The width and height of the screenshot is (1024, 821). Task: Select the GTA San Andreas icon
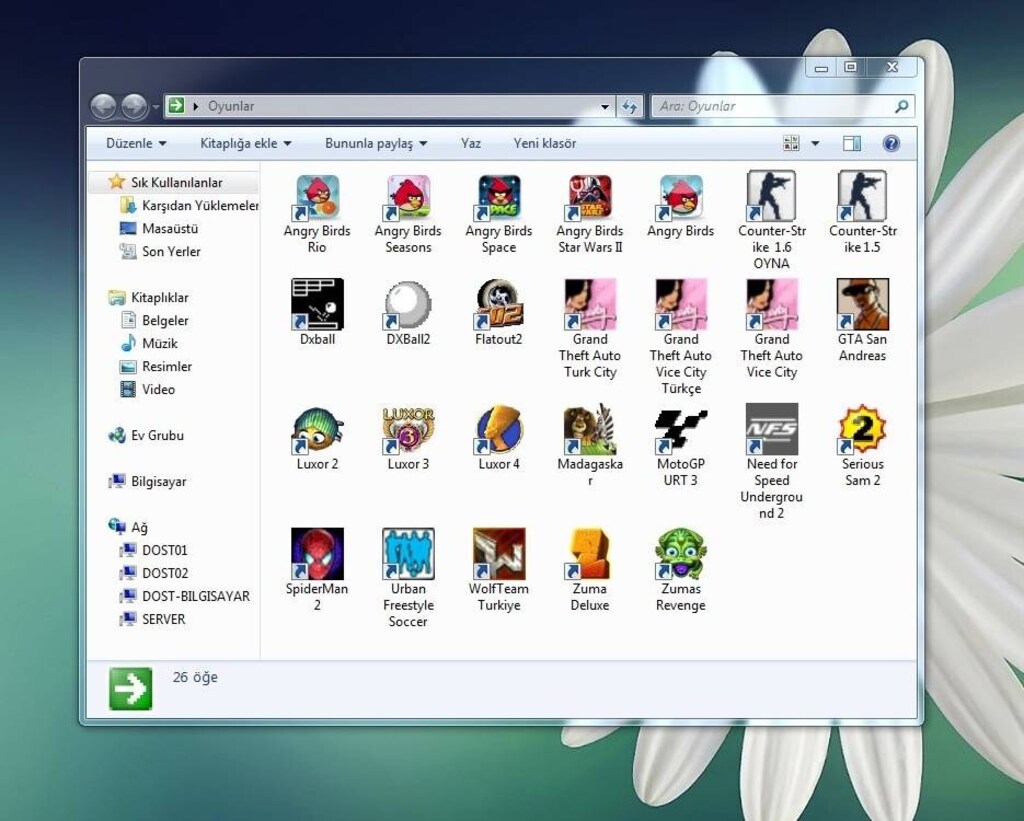tap(862, 321)
